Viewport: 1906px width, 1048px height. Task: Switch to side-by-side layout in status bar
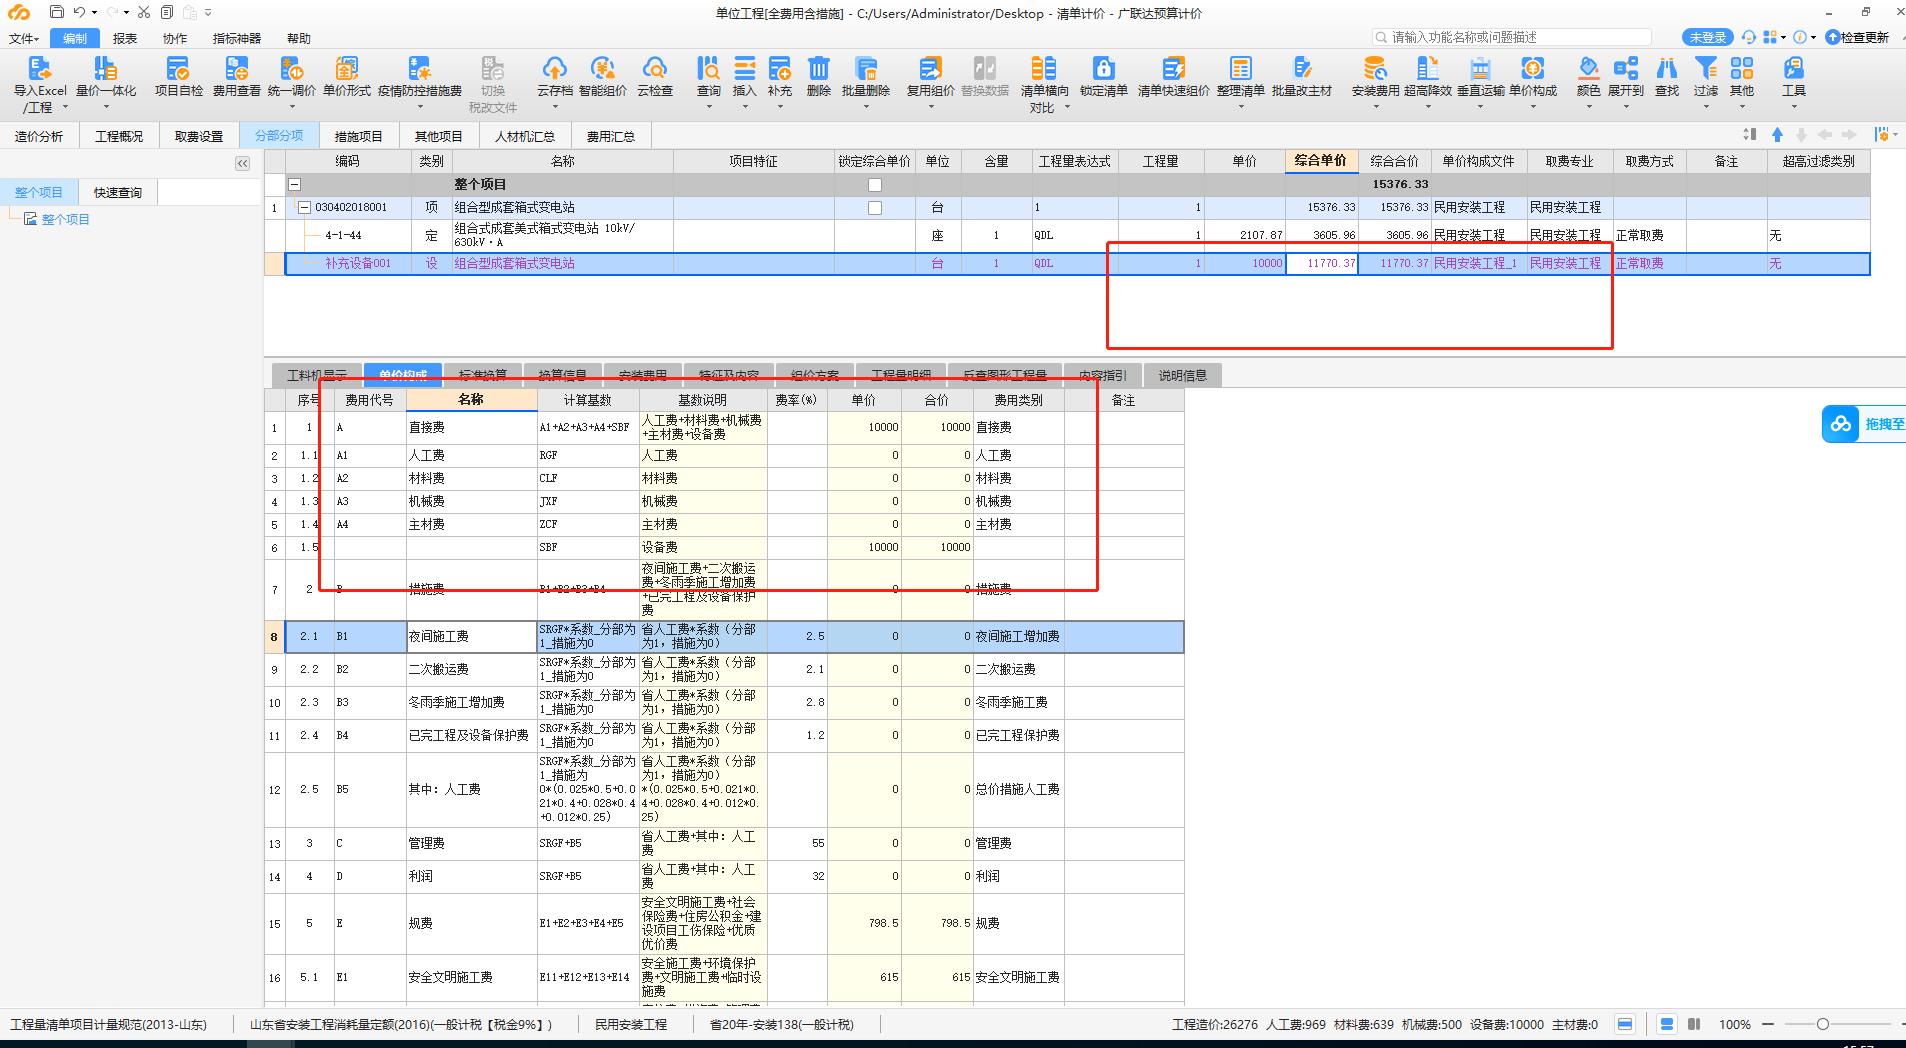[x=1694, y=1024]
